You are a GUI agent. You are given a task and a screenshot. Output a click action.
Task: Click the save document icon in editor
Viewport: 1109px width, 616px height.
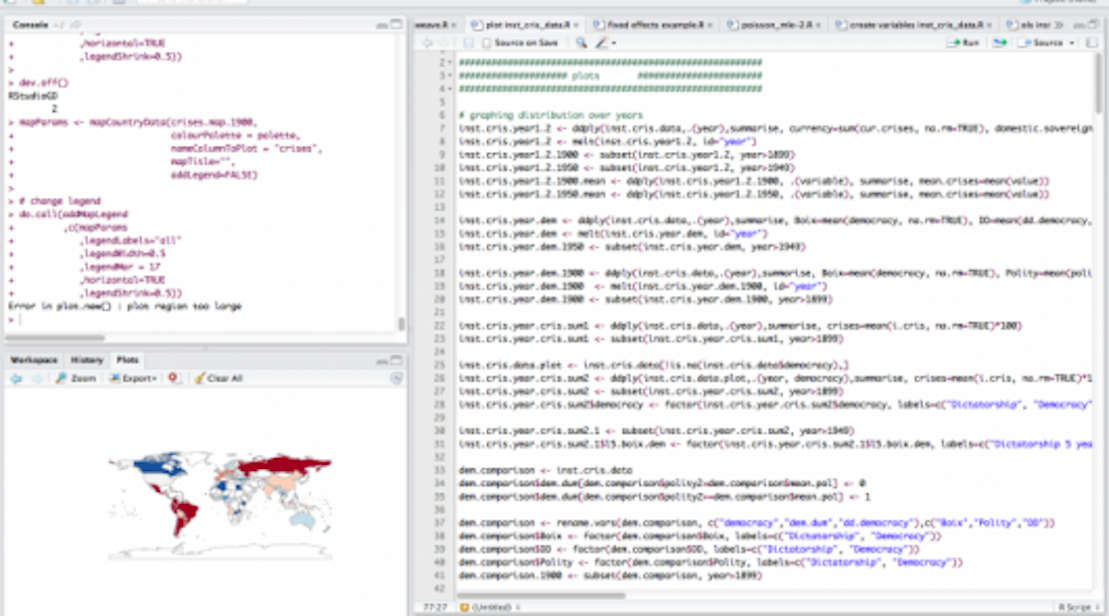pos(468,43)
